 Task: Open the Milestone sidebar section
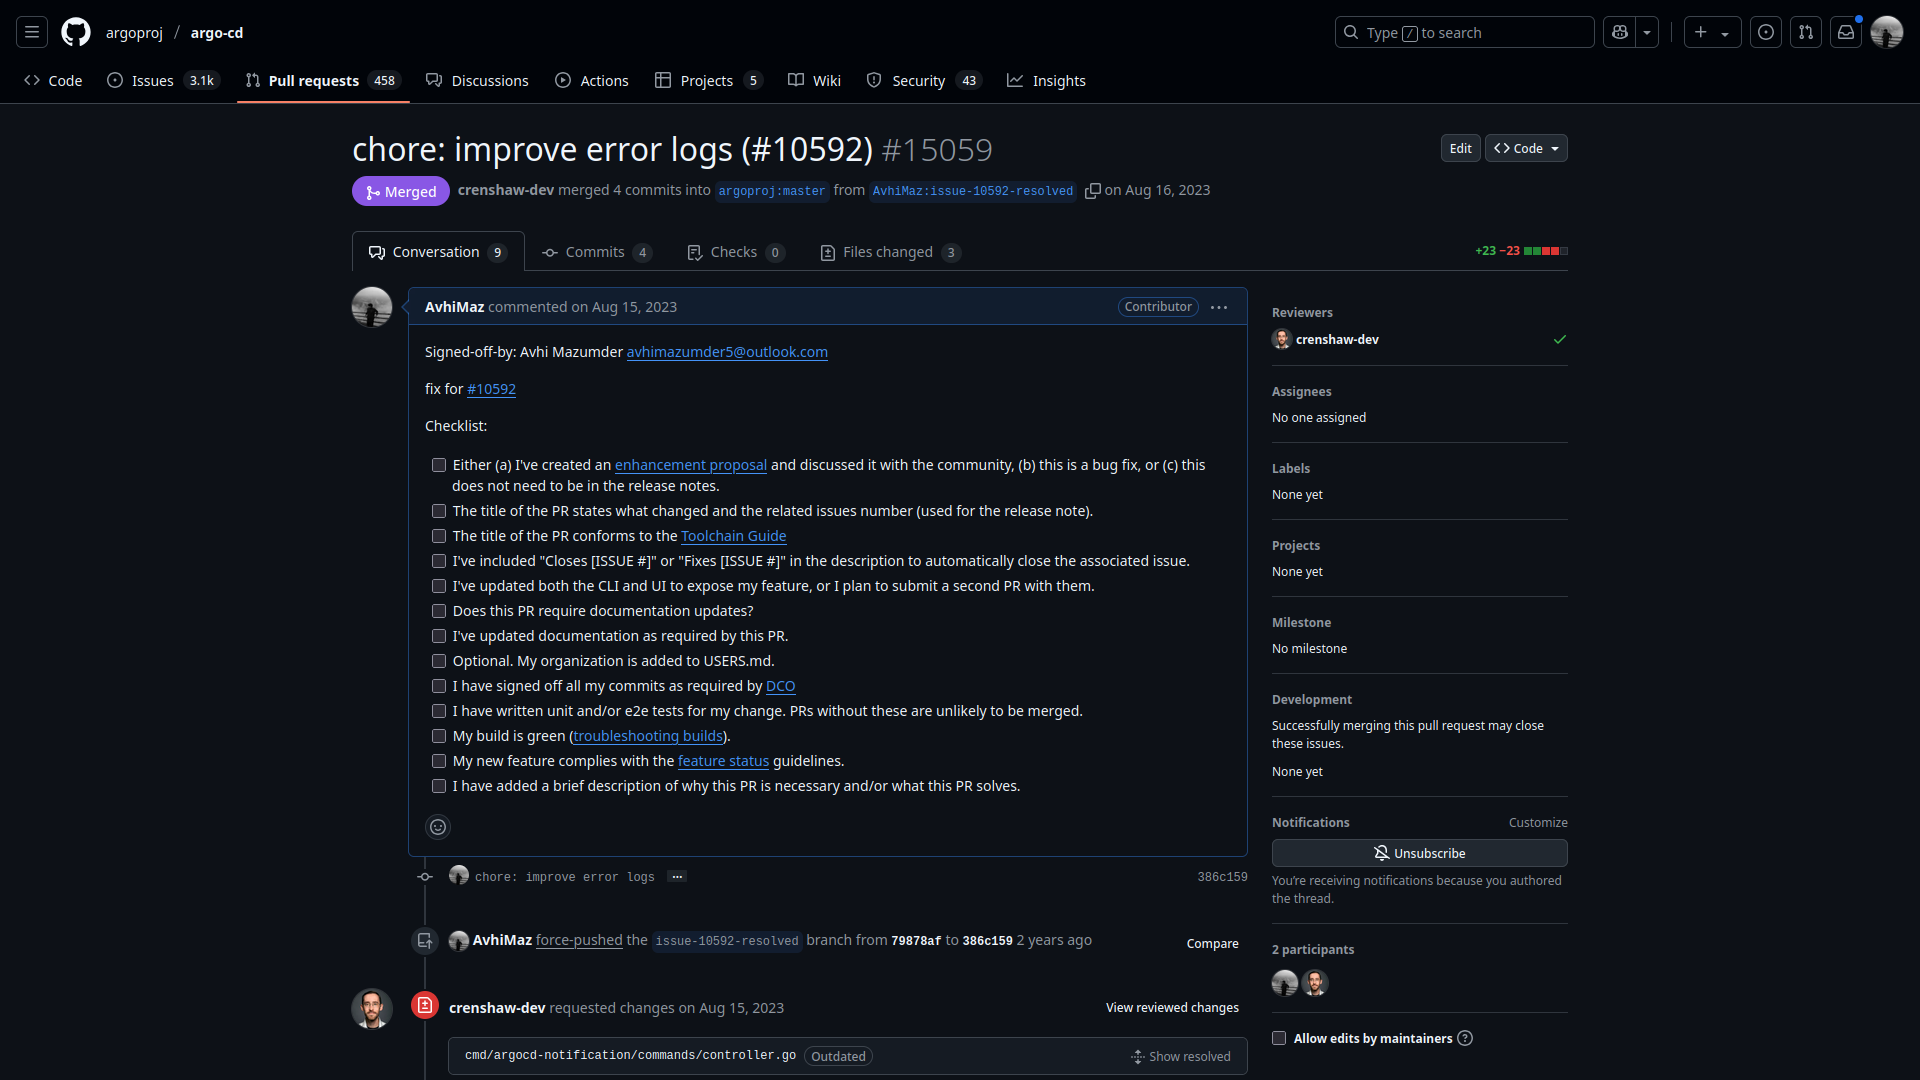[1301, 623]
